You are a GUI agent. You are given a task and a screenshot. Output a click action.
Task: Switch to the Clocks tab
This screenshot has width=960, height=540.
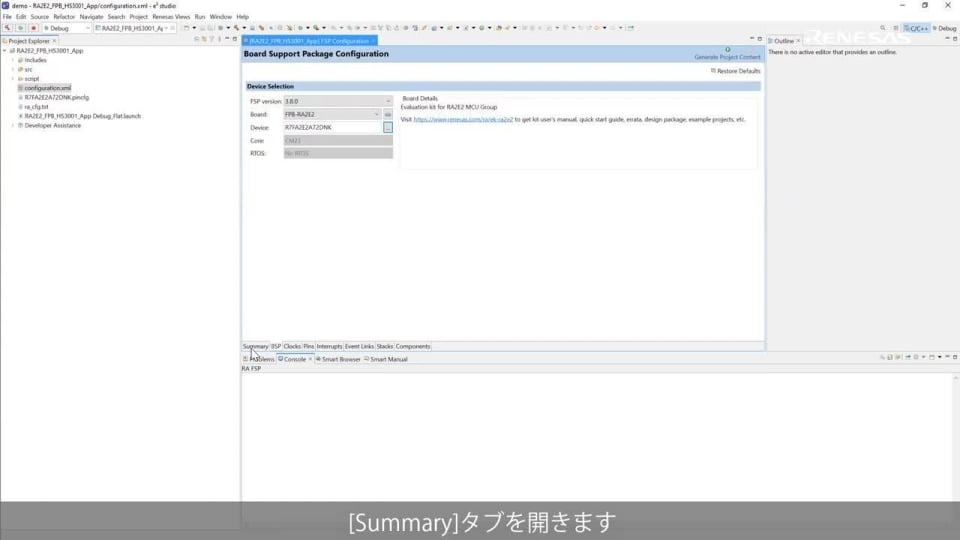pos(292,346)
